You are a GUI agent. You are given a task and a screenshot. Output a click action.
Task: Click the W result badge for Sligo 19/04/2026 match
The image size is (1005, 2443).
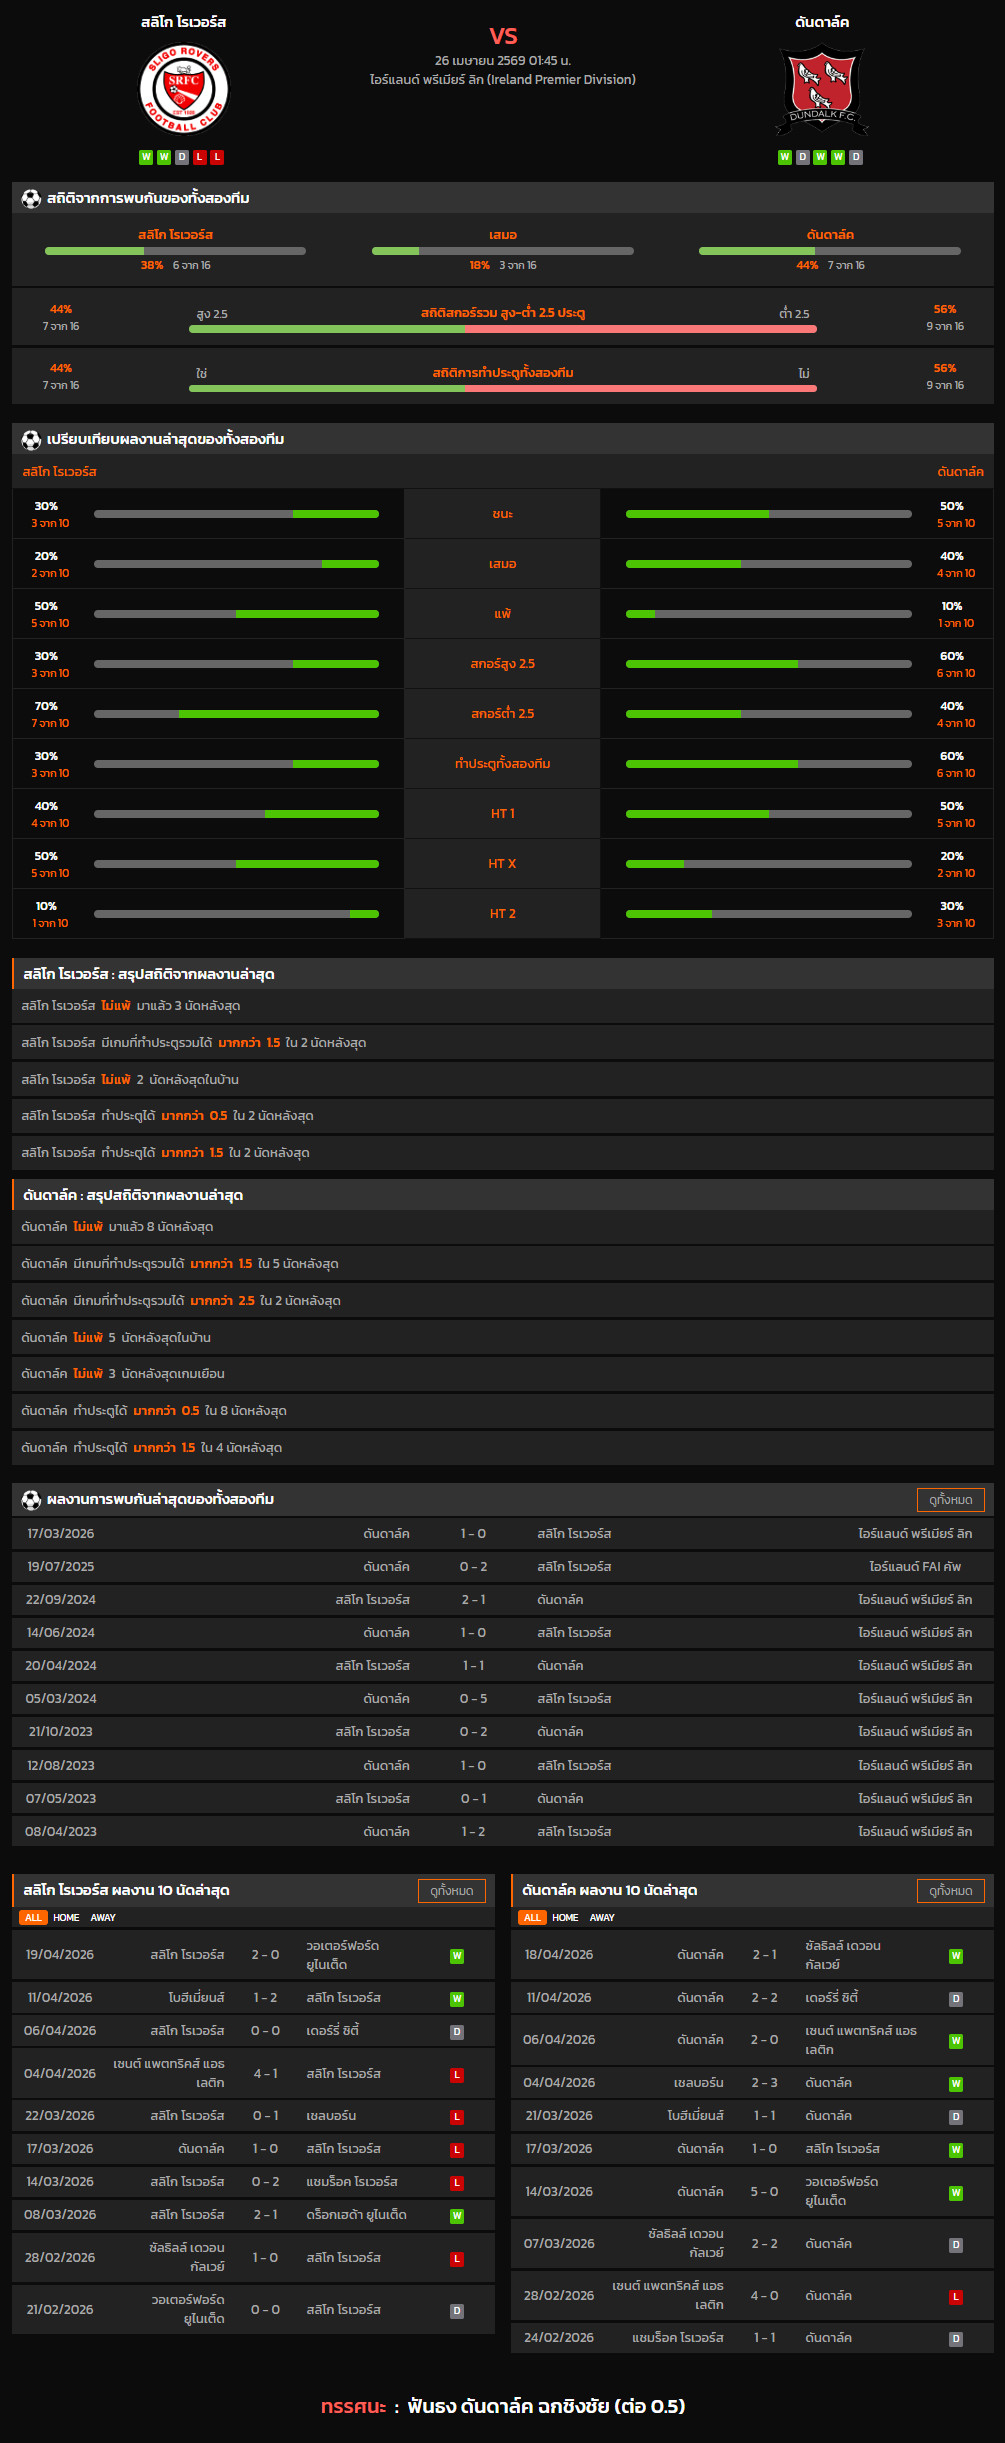tap(457, 1956)
